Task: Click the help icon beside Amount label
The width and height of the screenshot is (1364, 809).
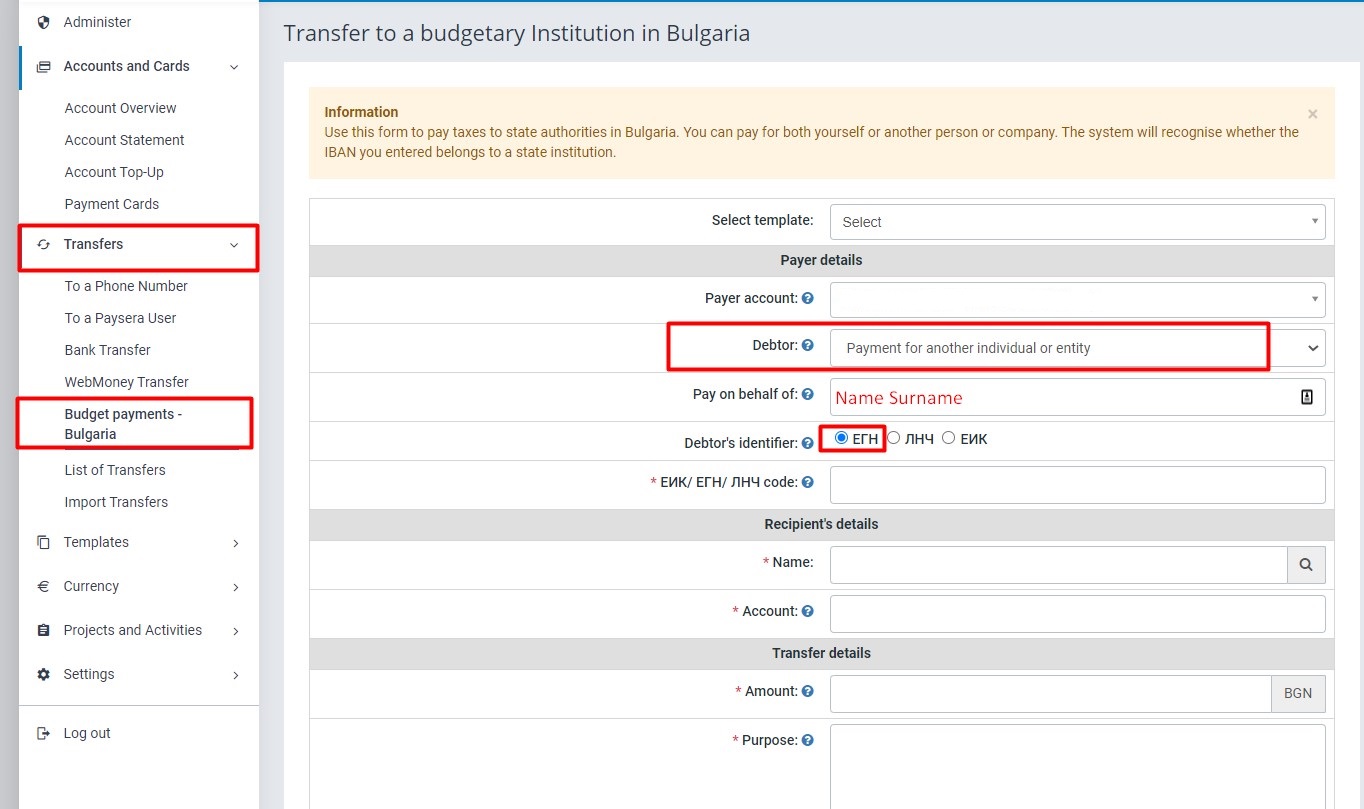Action: [808, 691]
